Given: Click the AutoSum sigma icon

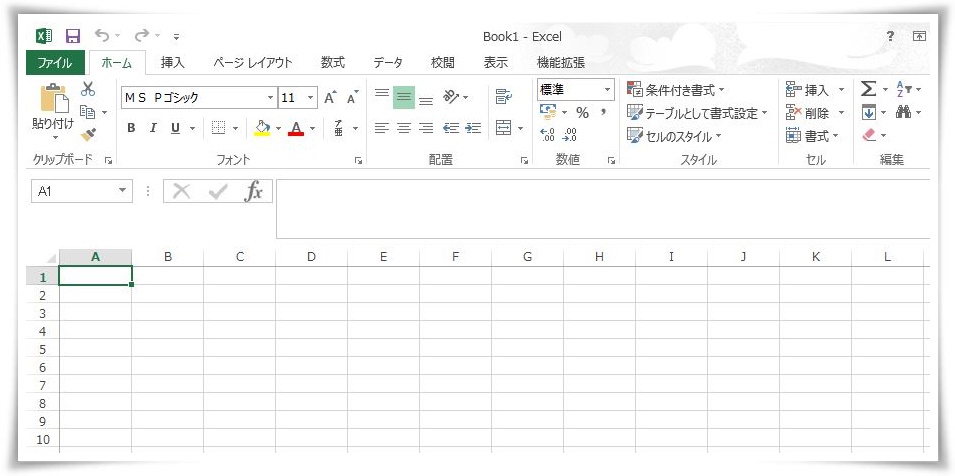Looking at the screenshot, I should pyautogui.click(x=868, y=89).
